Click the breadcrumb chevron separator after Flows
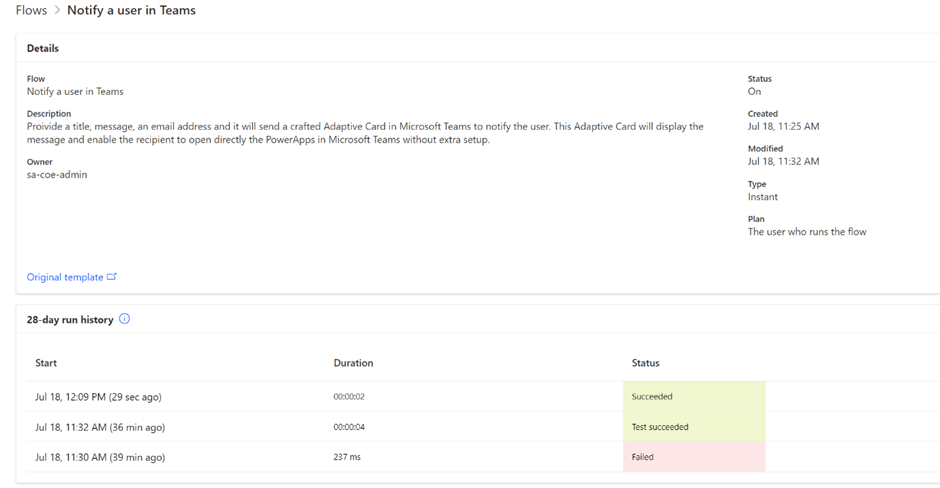940x488 pixels. point(57,11)
